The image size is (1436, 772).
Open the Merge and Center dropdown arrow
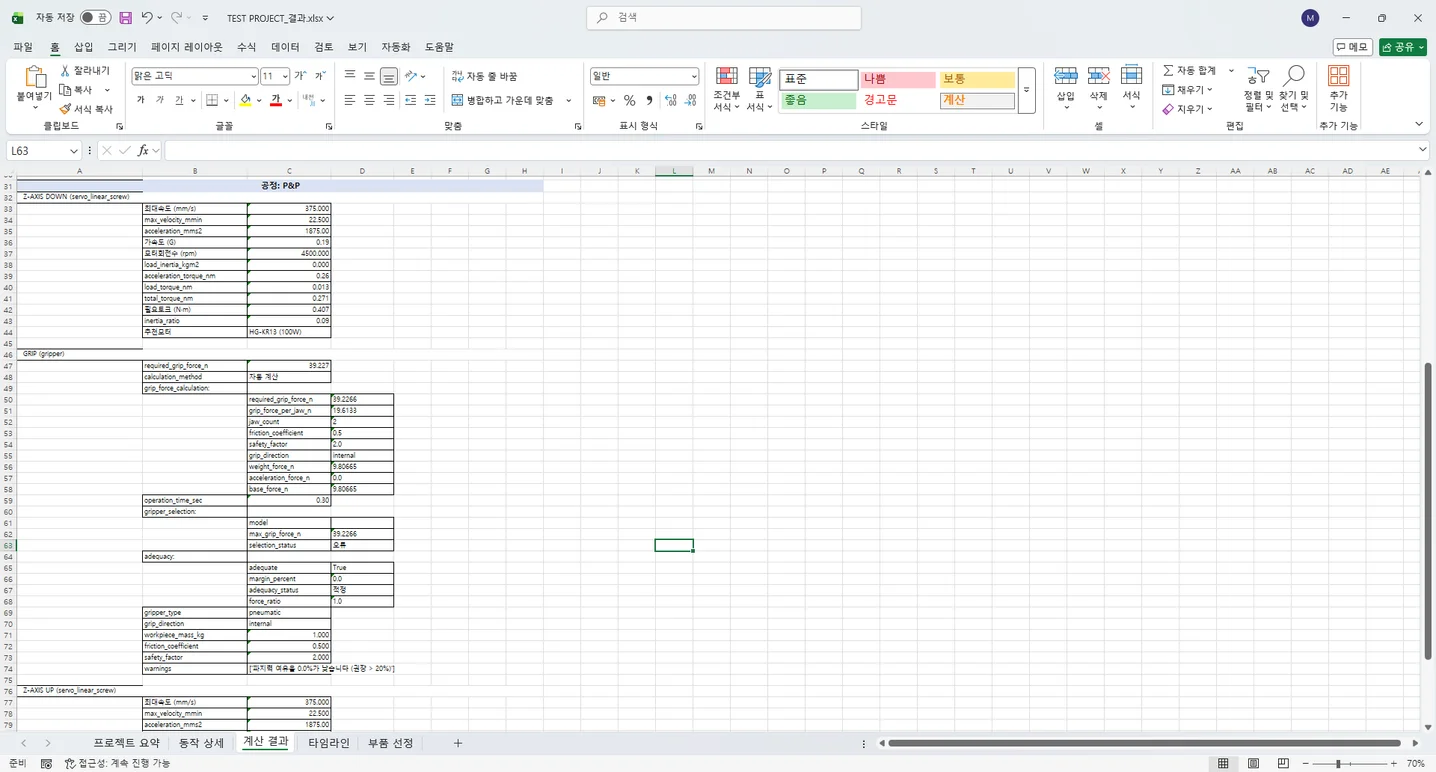pos(569,100)
